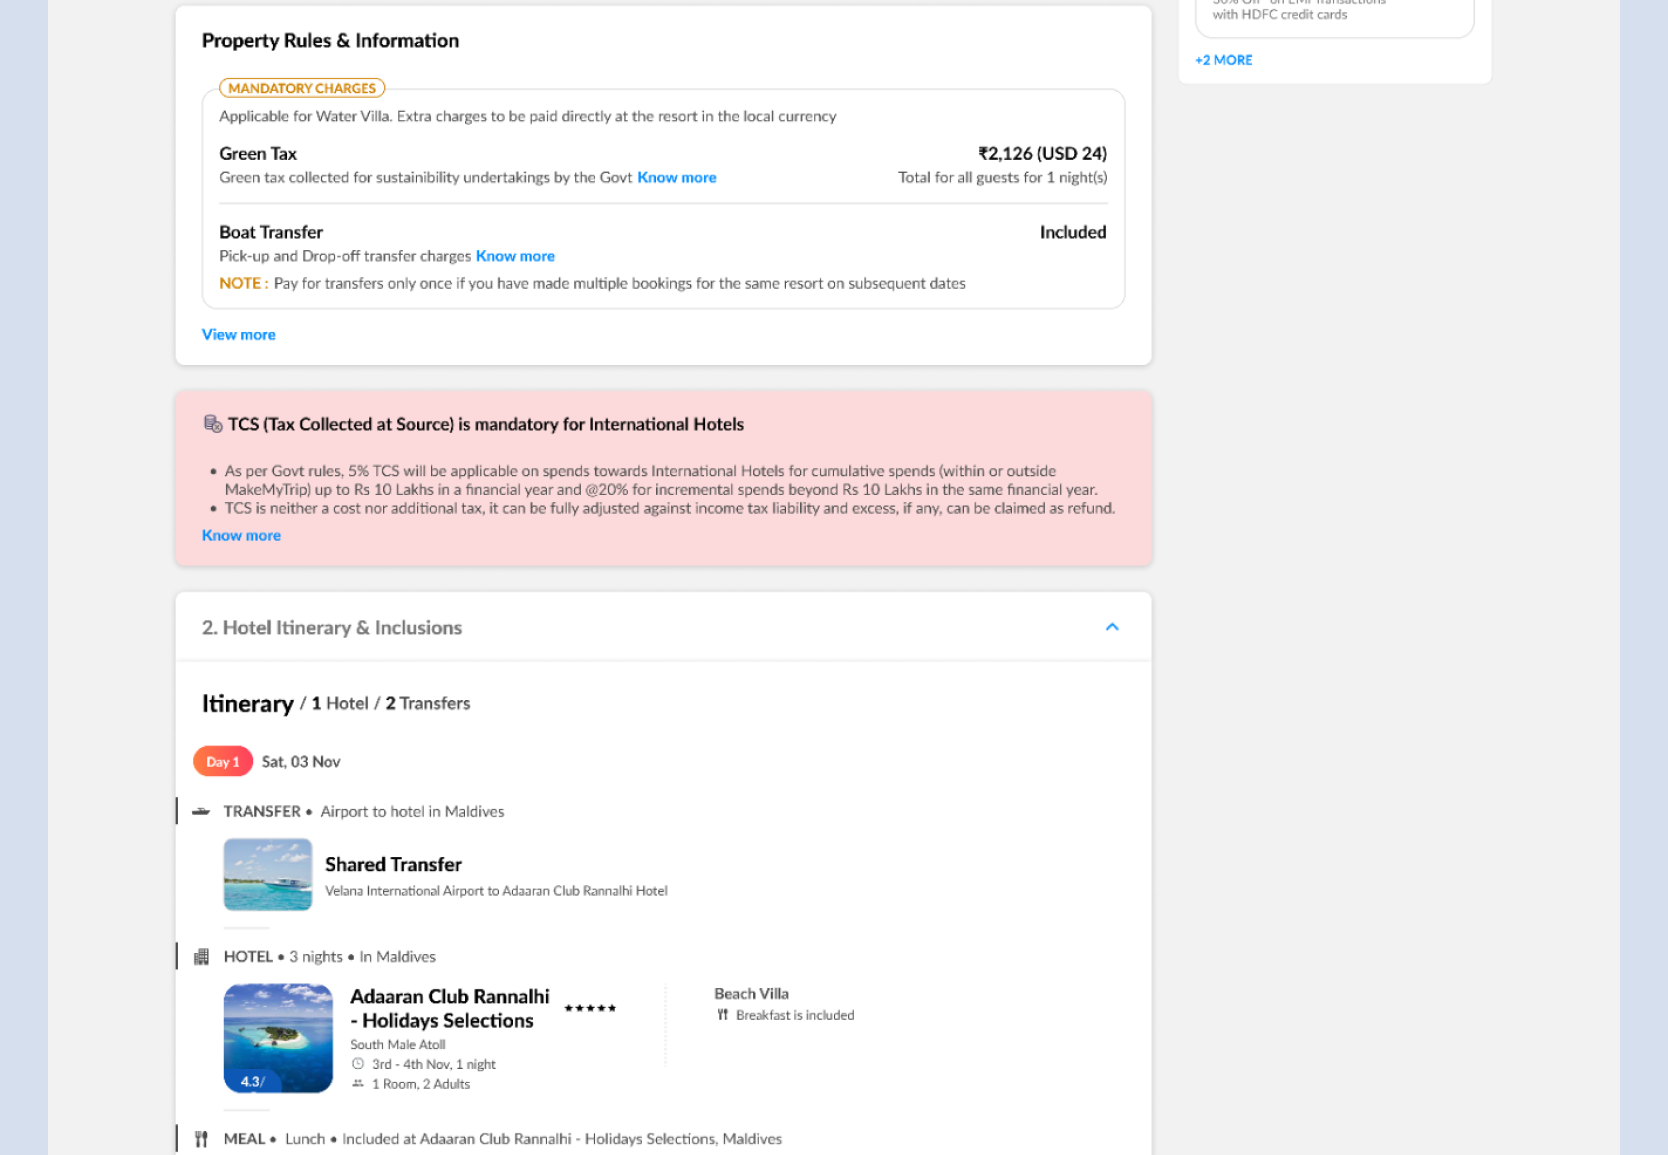Collapse the Hotel Itinerary & Inclusions section chevron

tap(1111, 627)
